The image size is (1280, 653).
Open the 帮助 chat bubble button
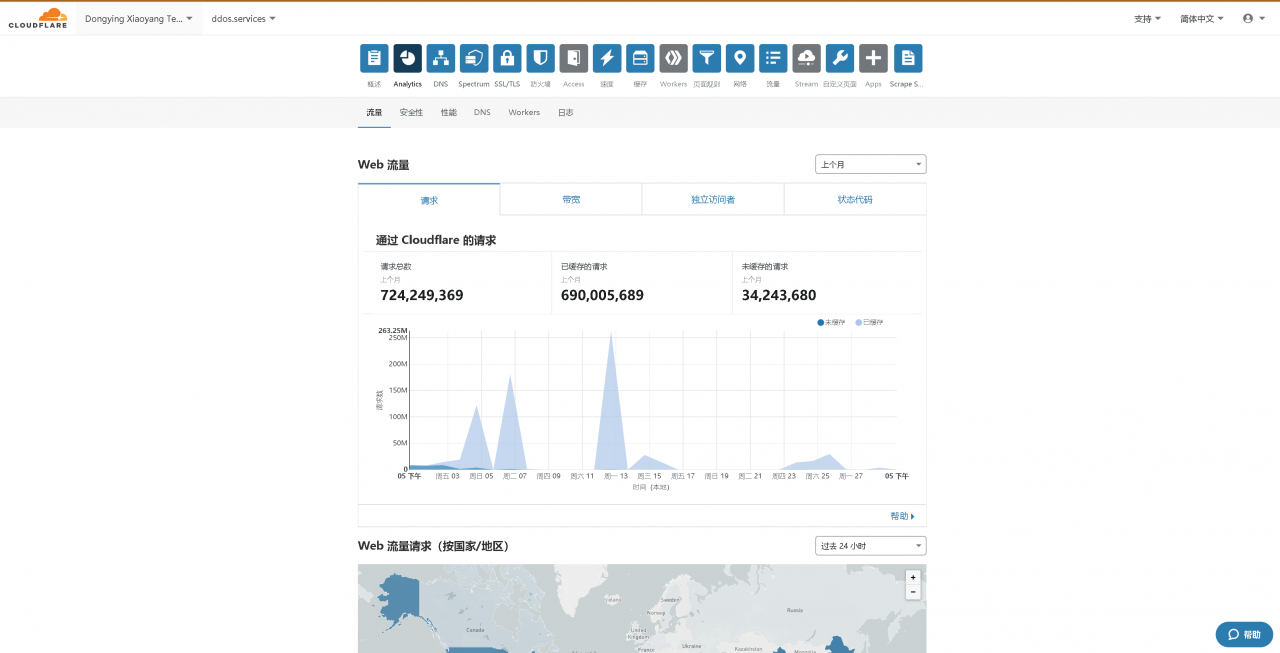(1244, 634)
